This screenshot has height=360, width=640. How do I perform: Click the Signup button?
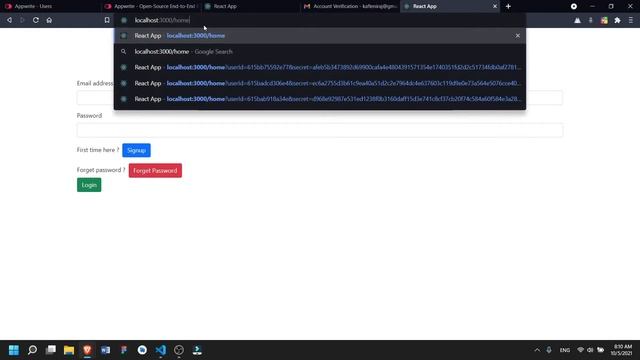pos(136,150)
